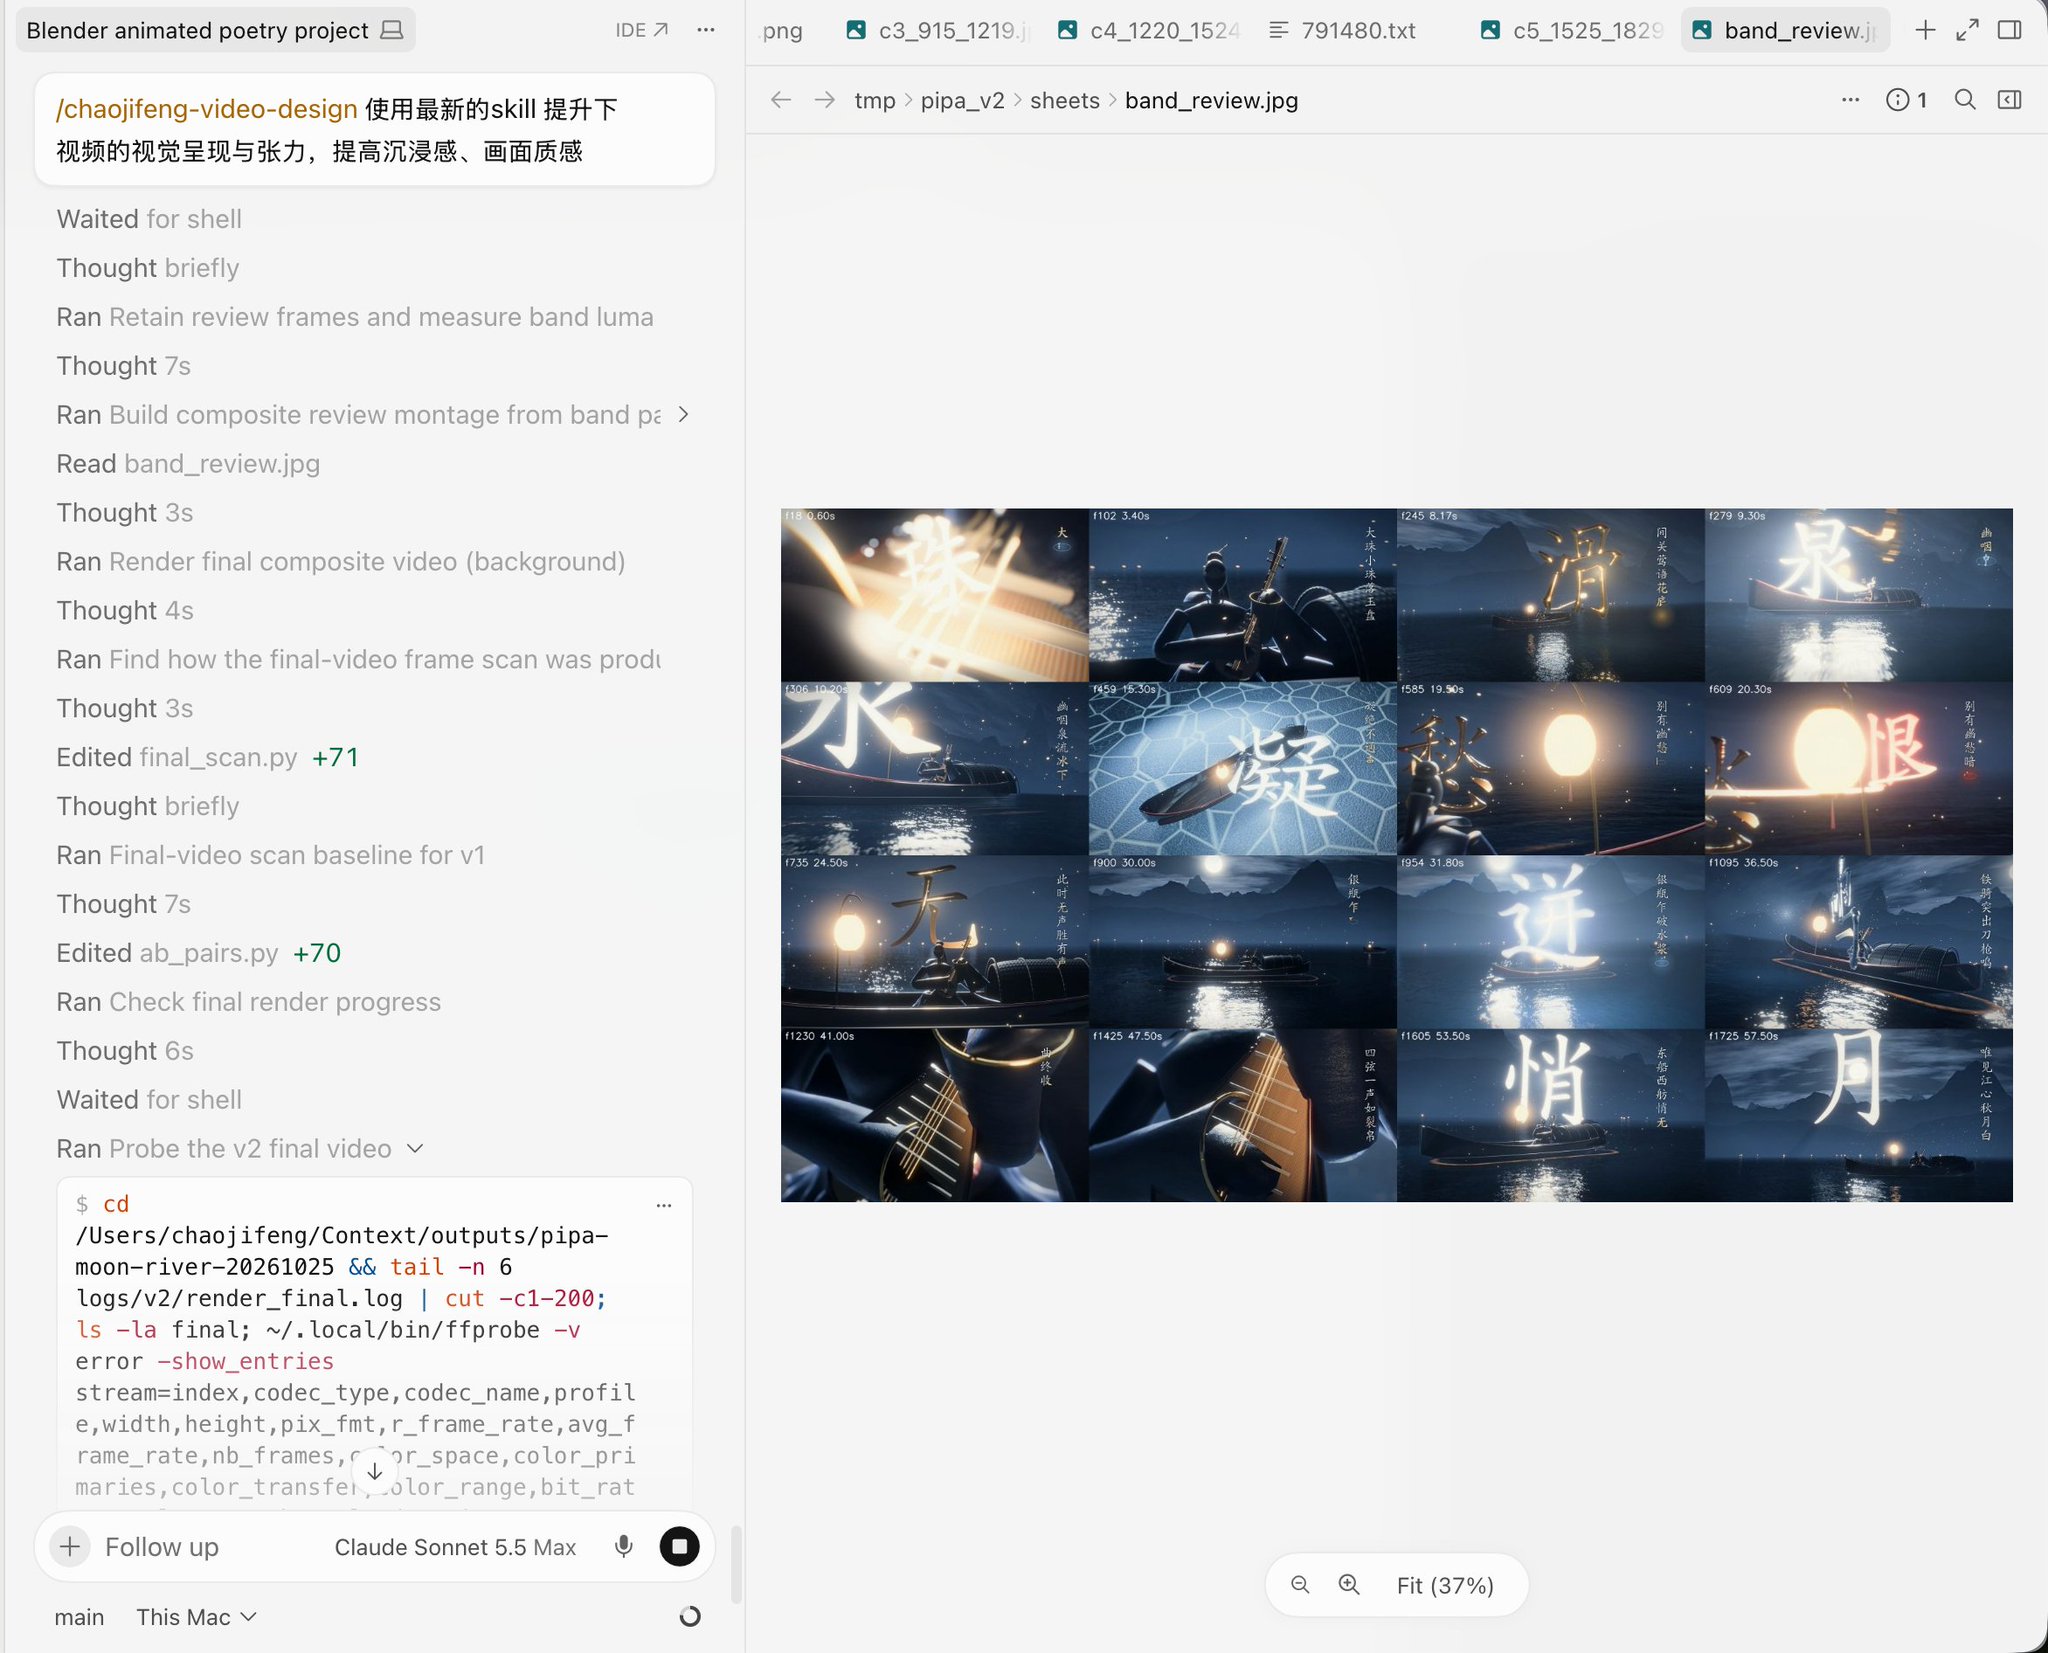Click Read band_review.jpg step
Screen dimensions: 2048x1653
coord(188,464)
